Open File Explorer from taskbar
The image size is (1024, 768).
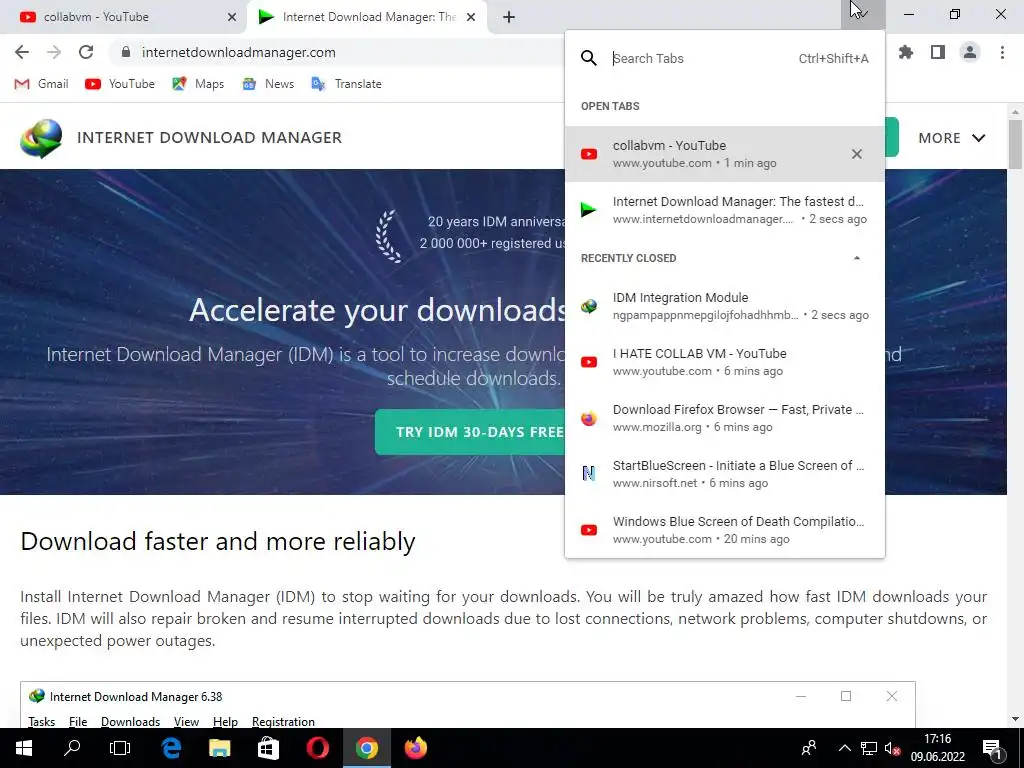pyautogui.click(x=220, y=748)
